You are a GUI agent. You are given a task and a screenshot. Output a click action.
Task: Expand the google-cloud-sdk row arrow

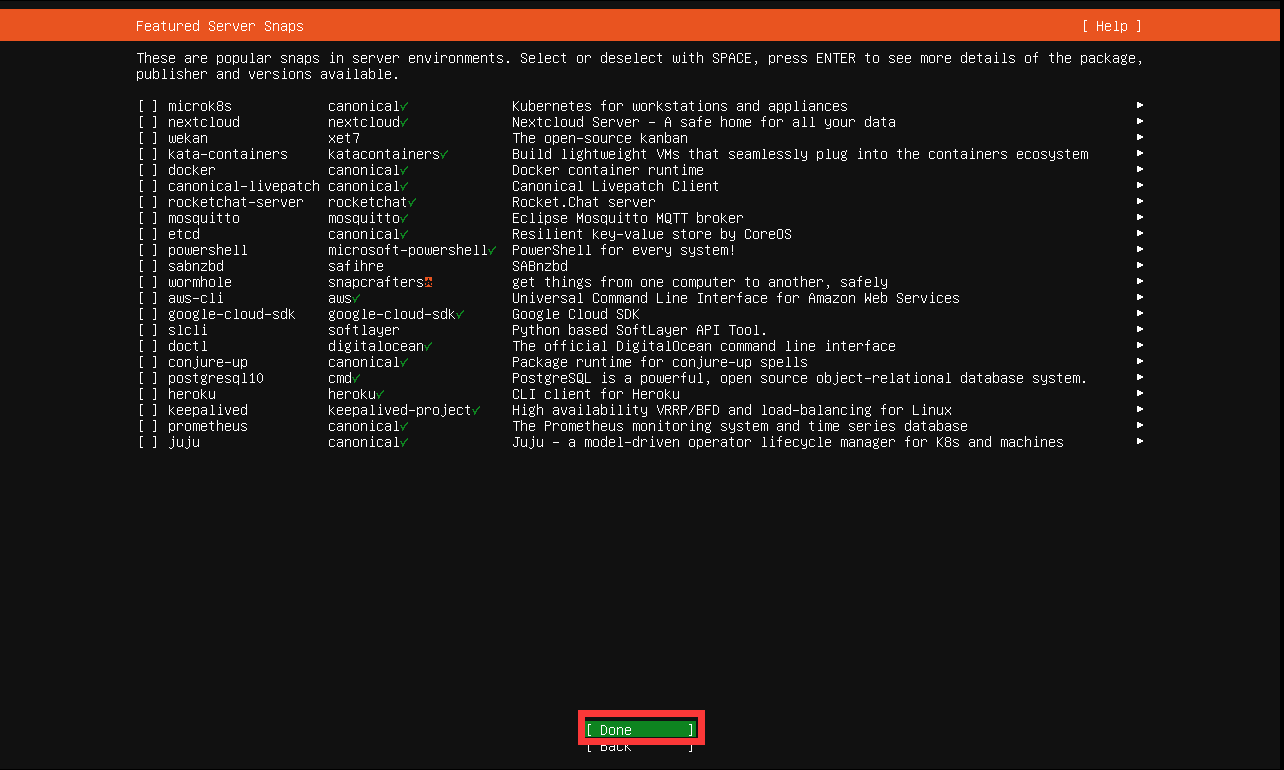[x=1140, y=313]
